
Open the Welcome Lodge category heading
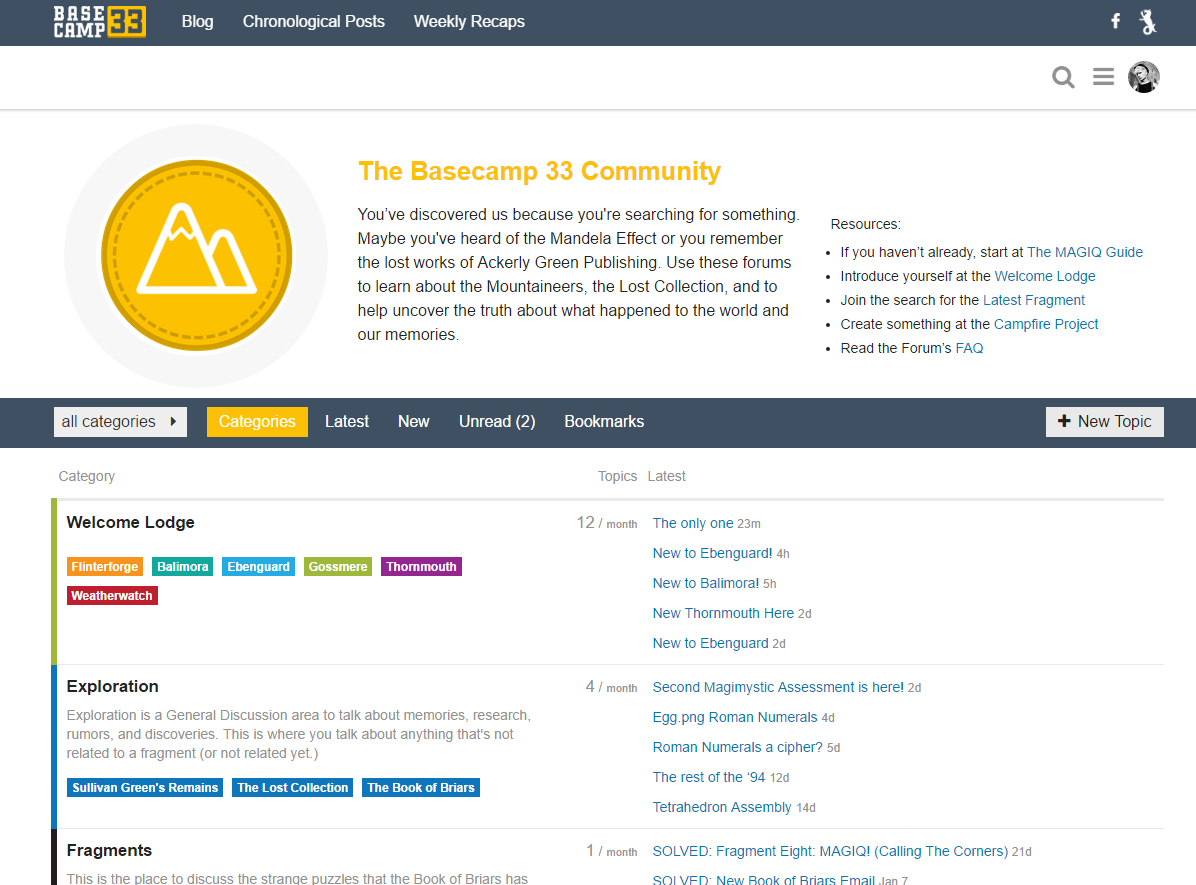pyautogui.click(x=130, y=523)
